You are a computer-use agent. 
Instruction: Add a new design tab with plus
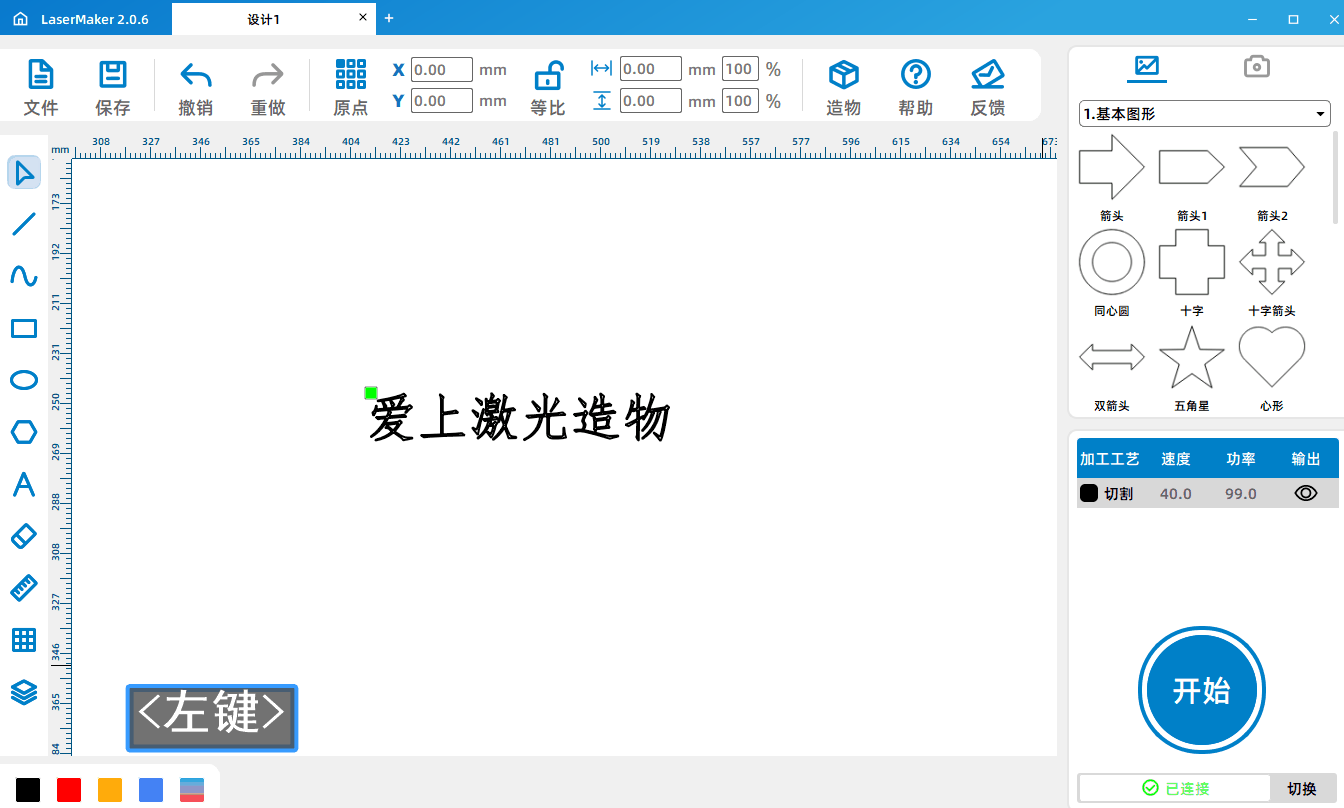coord(389,18)
